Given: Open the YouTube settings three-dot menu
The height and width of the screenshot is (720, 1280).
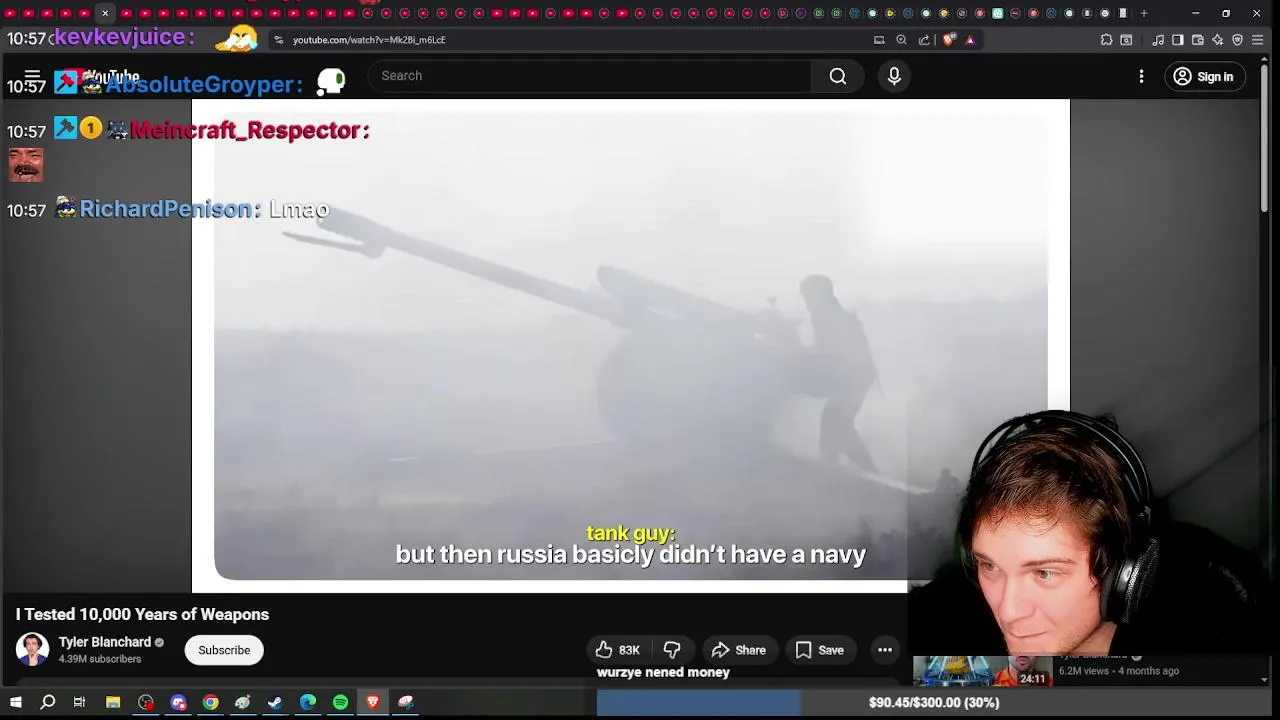Looking at the screenshot, I should pos(1141,76).
